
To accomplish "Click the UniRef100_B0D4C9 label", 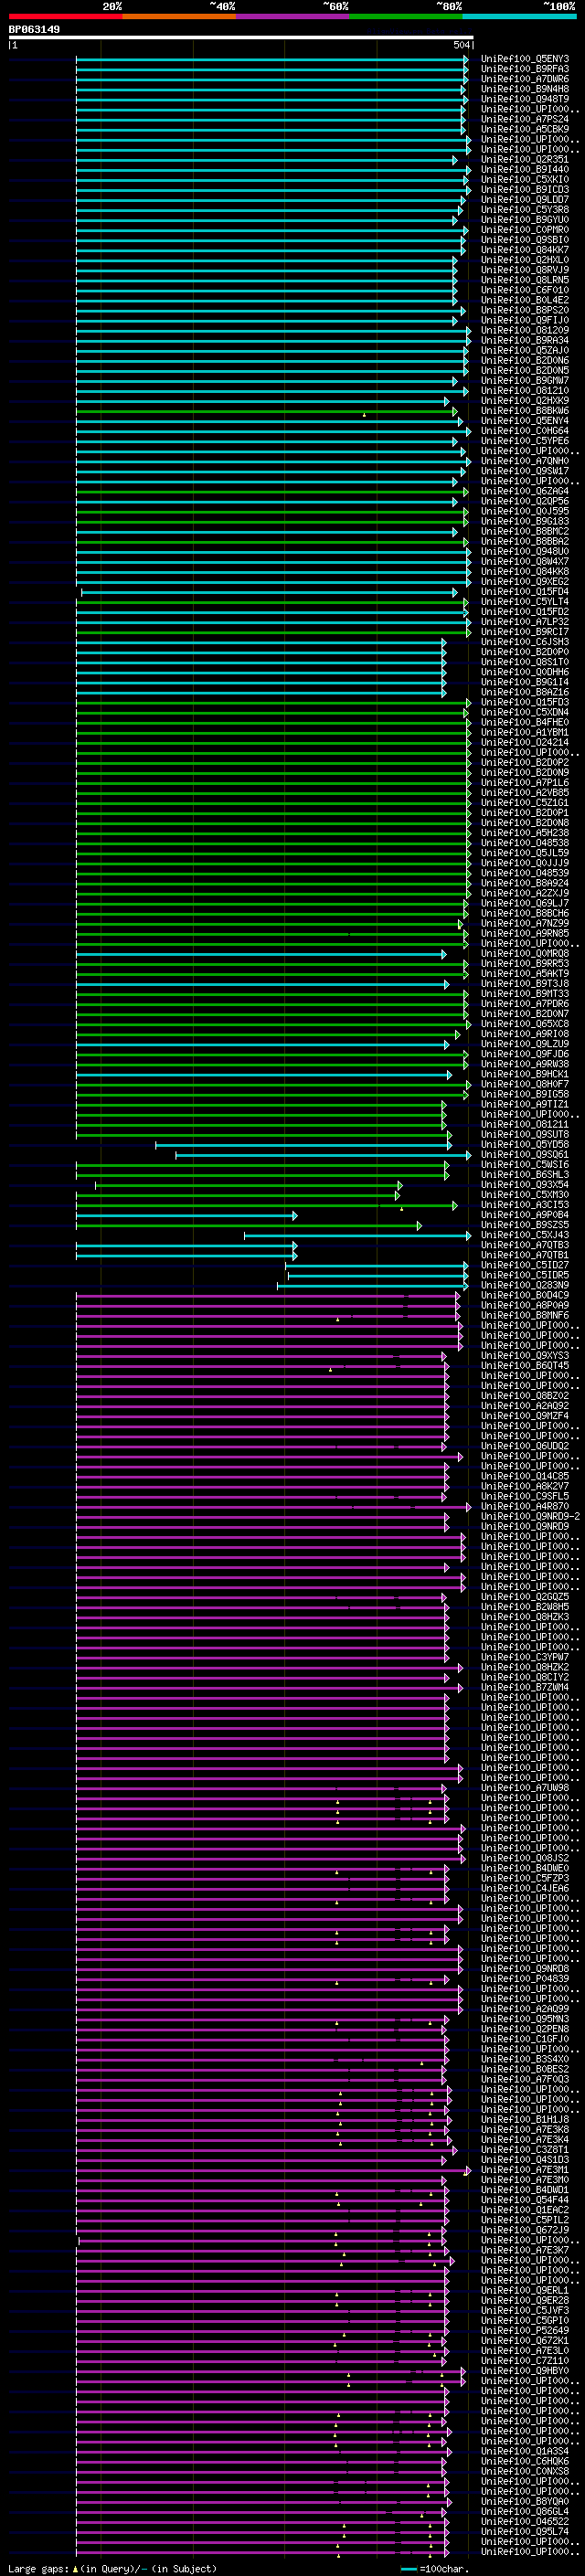I will pyautogui.click(x=525, y=1296).
